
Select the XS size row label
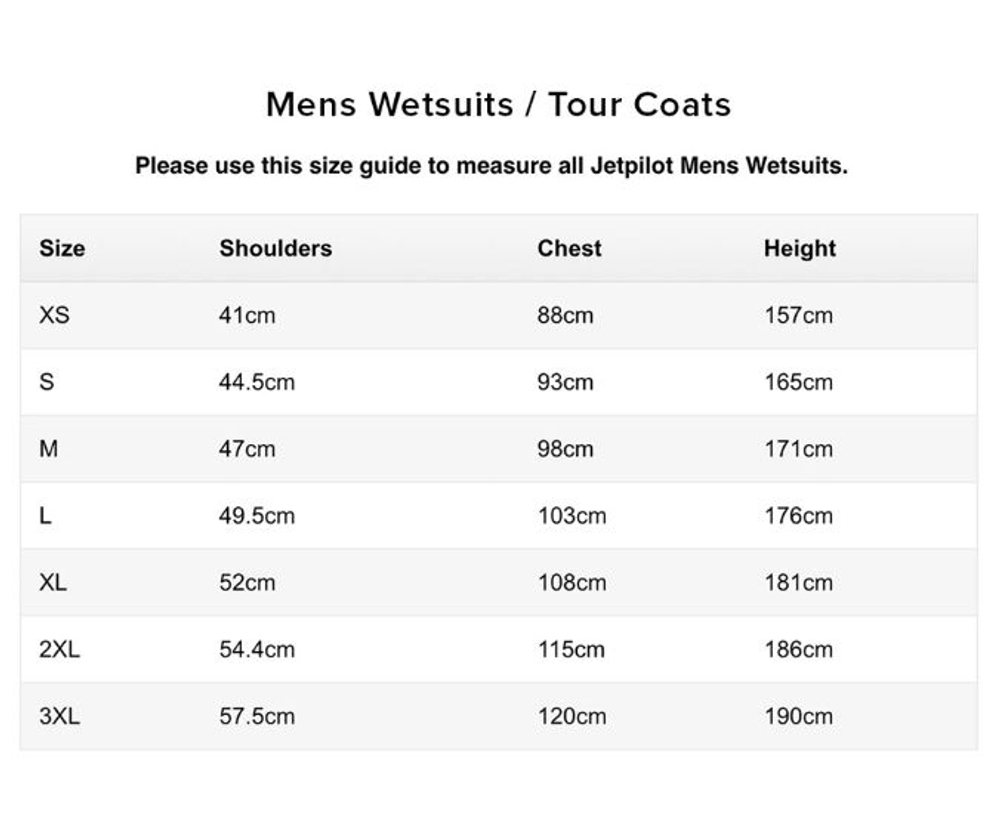tap(54, 315)
